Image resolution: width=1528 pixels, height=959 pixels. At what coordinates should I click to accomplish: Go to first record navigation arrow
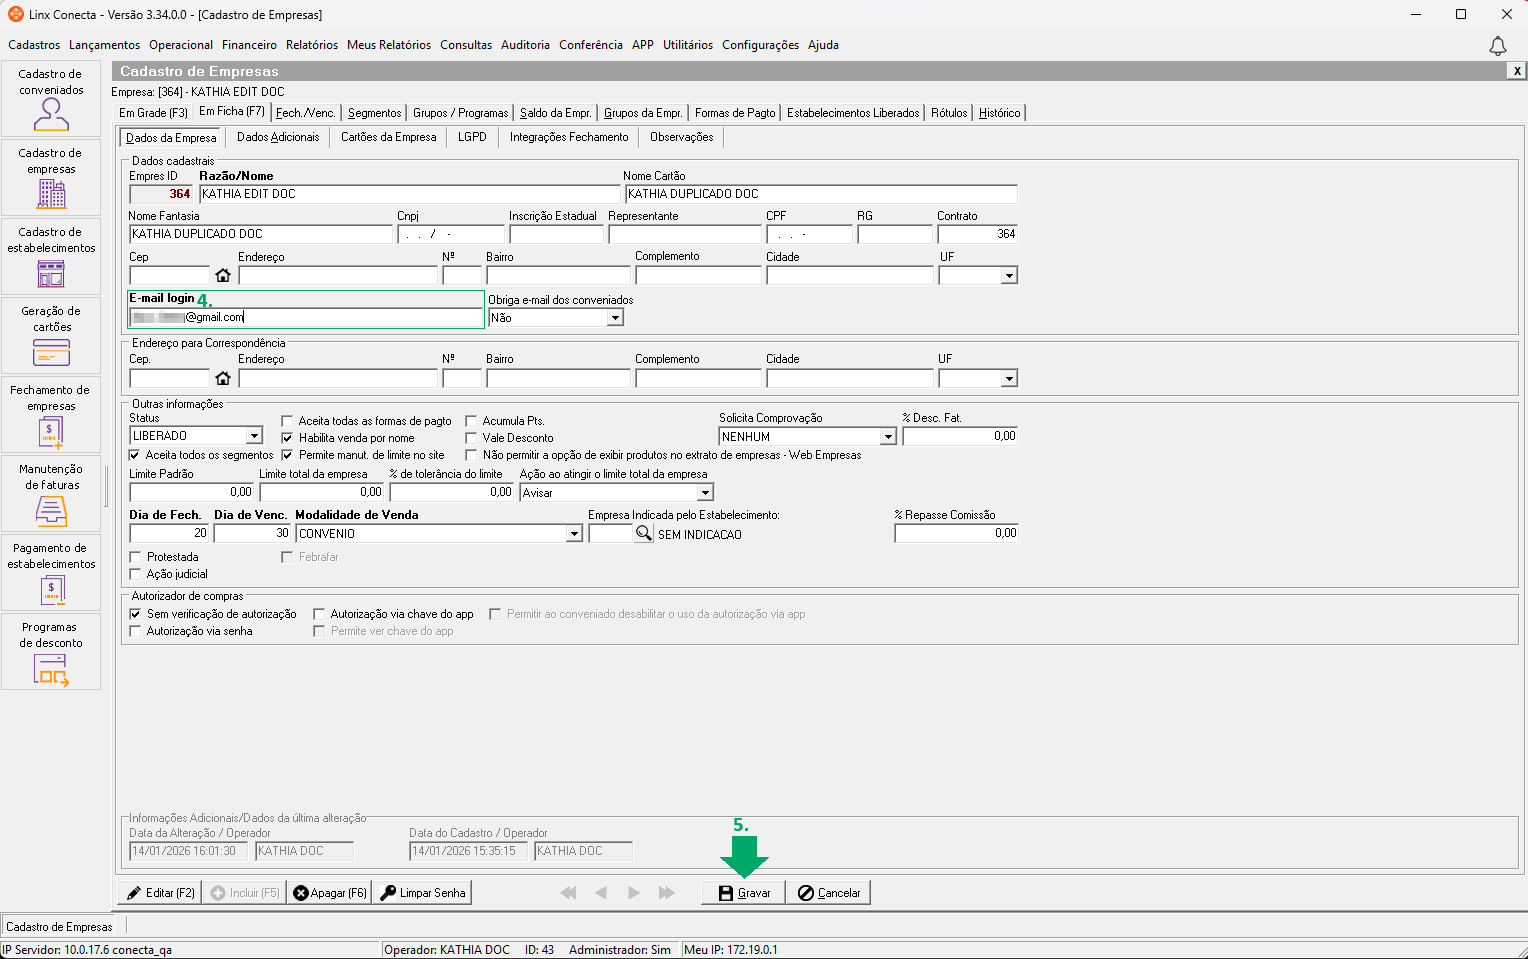[568, 893]
